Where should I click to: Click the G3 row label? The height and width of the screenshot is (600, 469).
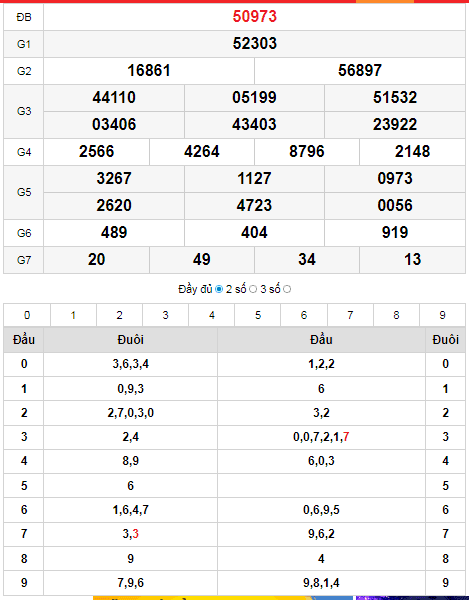(x=24, y=111)
